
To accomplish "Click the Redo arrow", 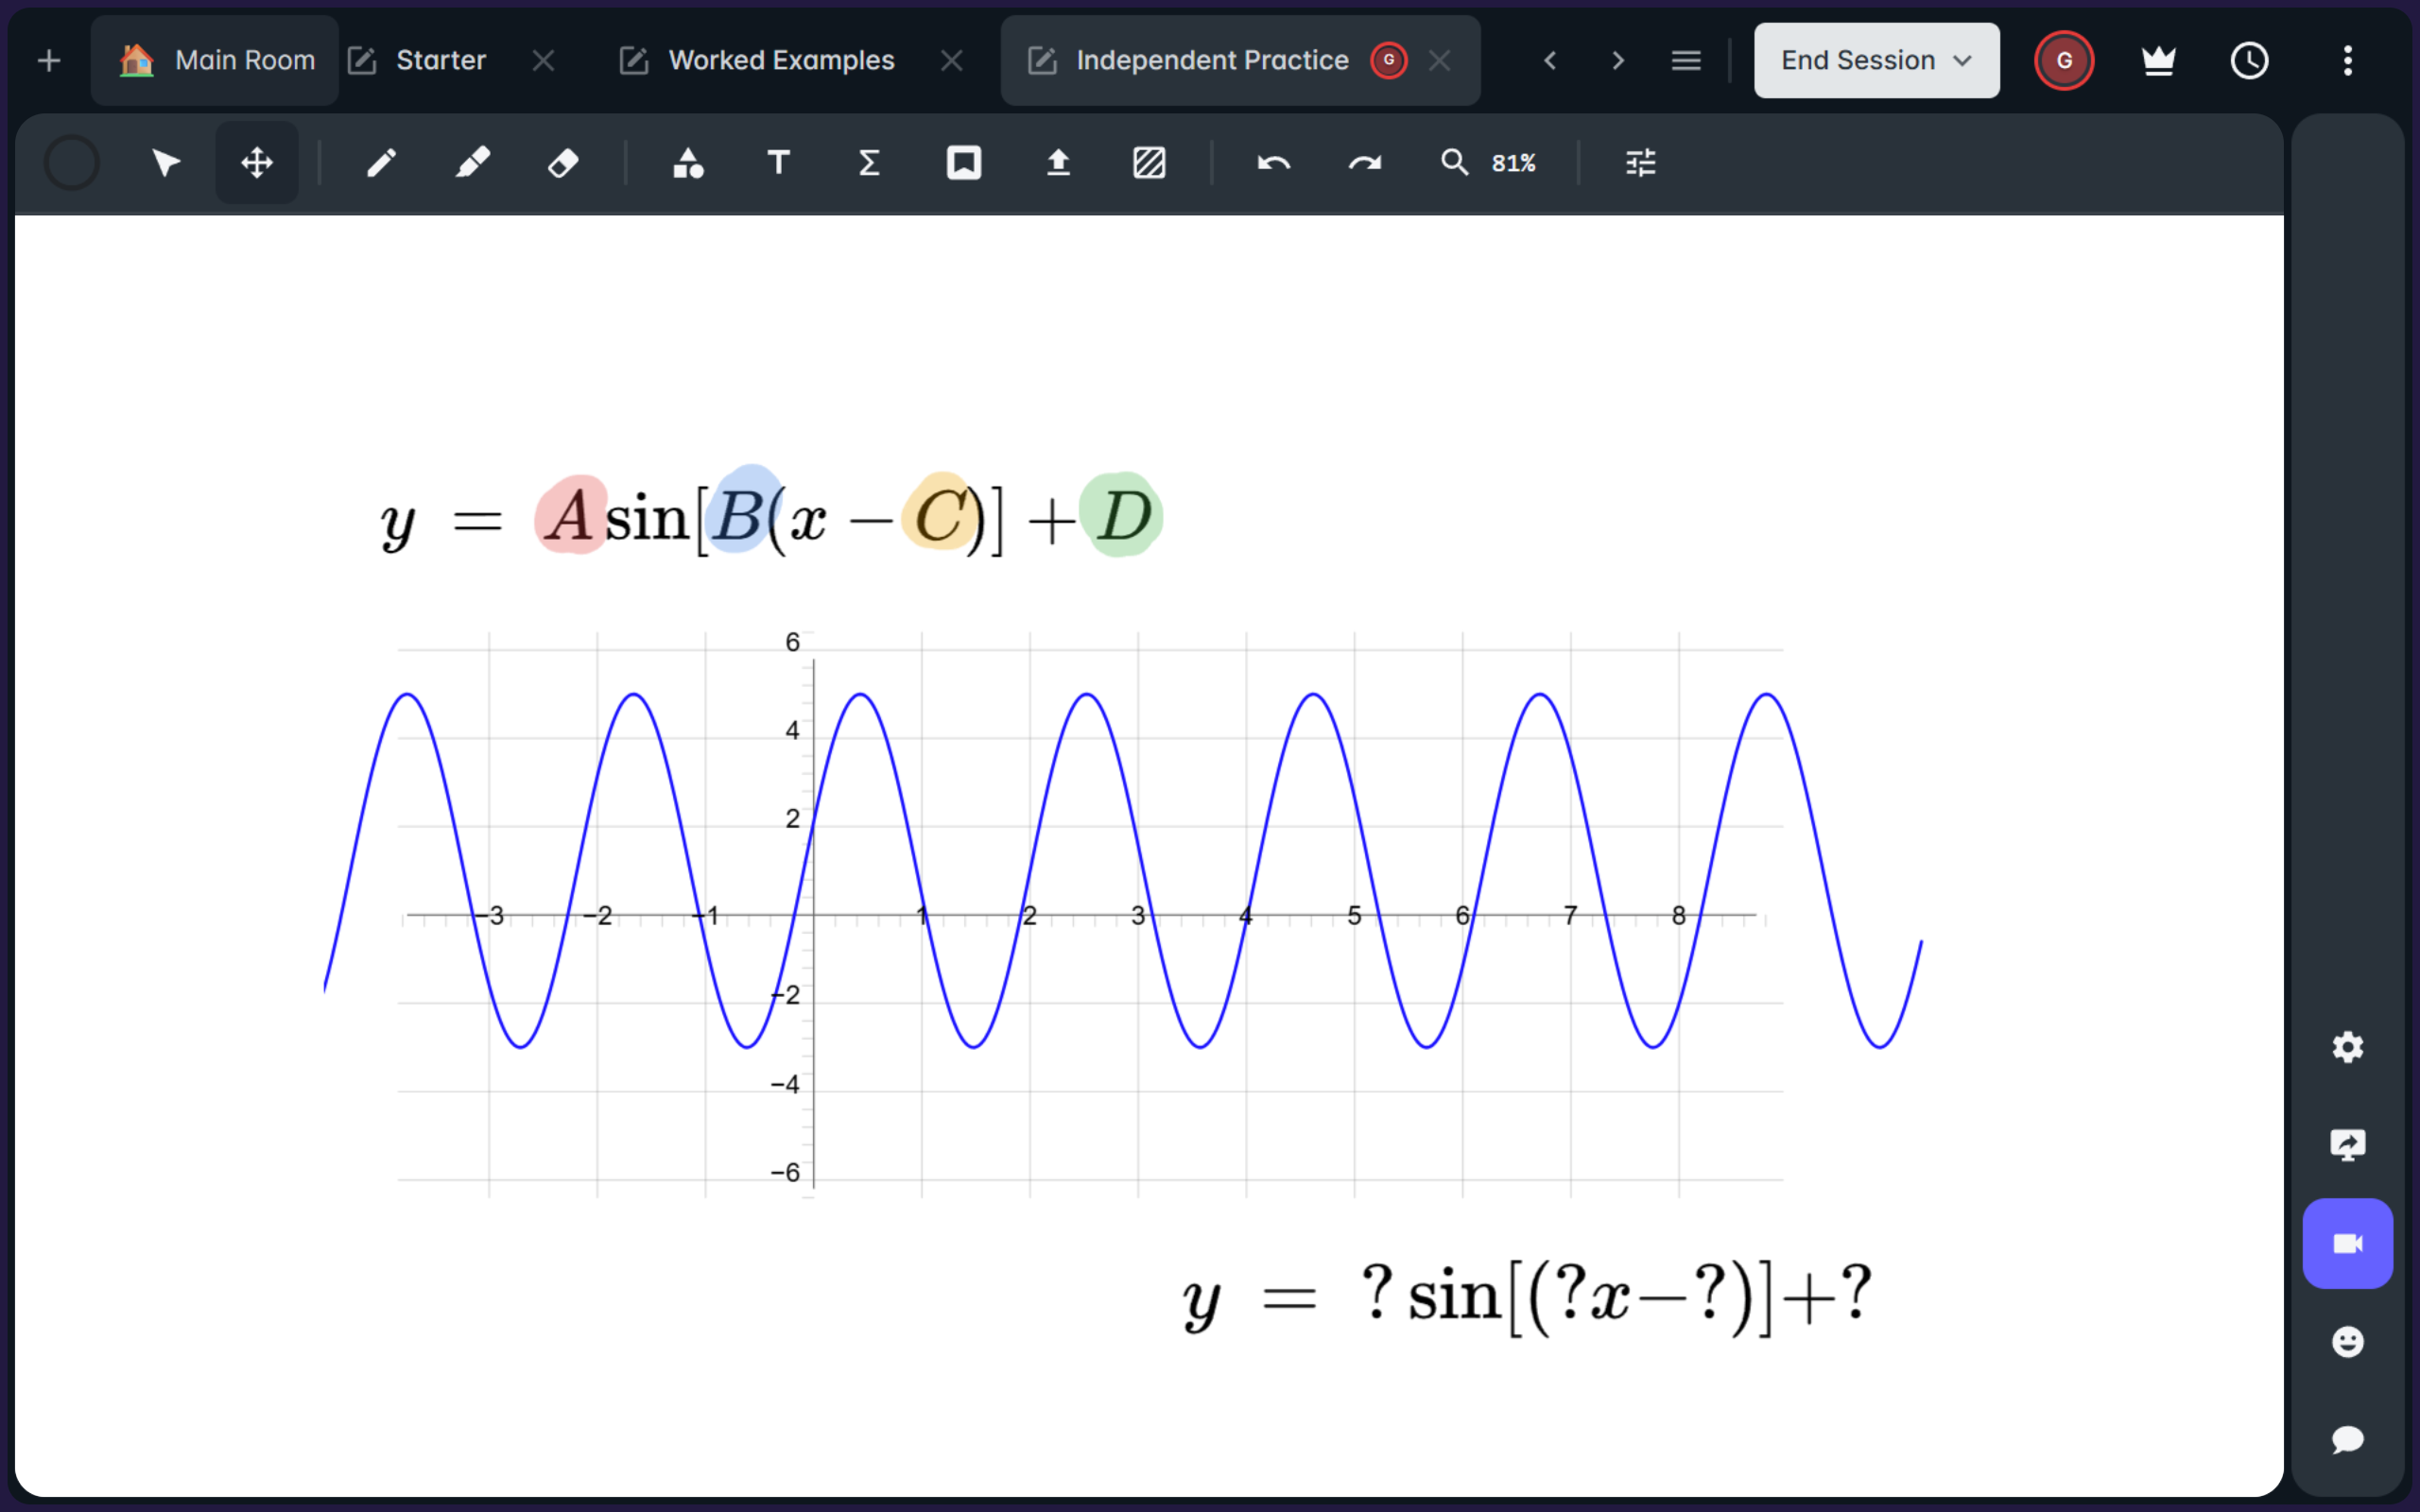I will (1364, 163).
